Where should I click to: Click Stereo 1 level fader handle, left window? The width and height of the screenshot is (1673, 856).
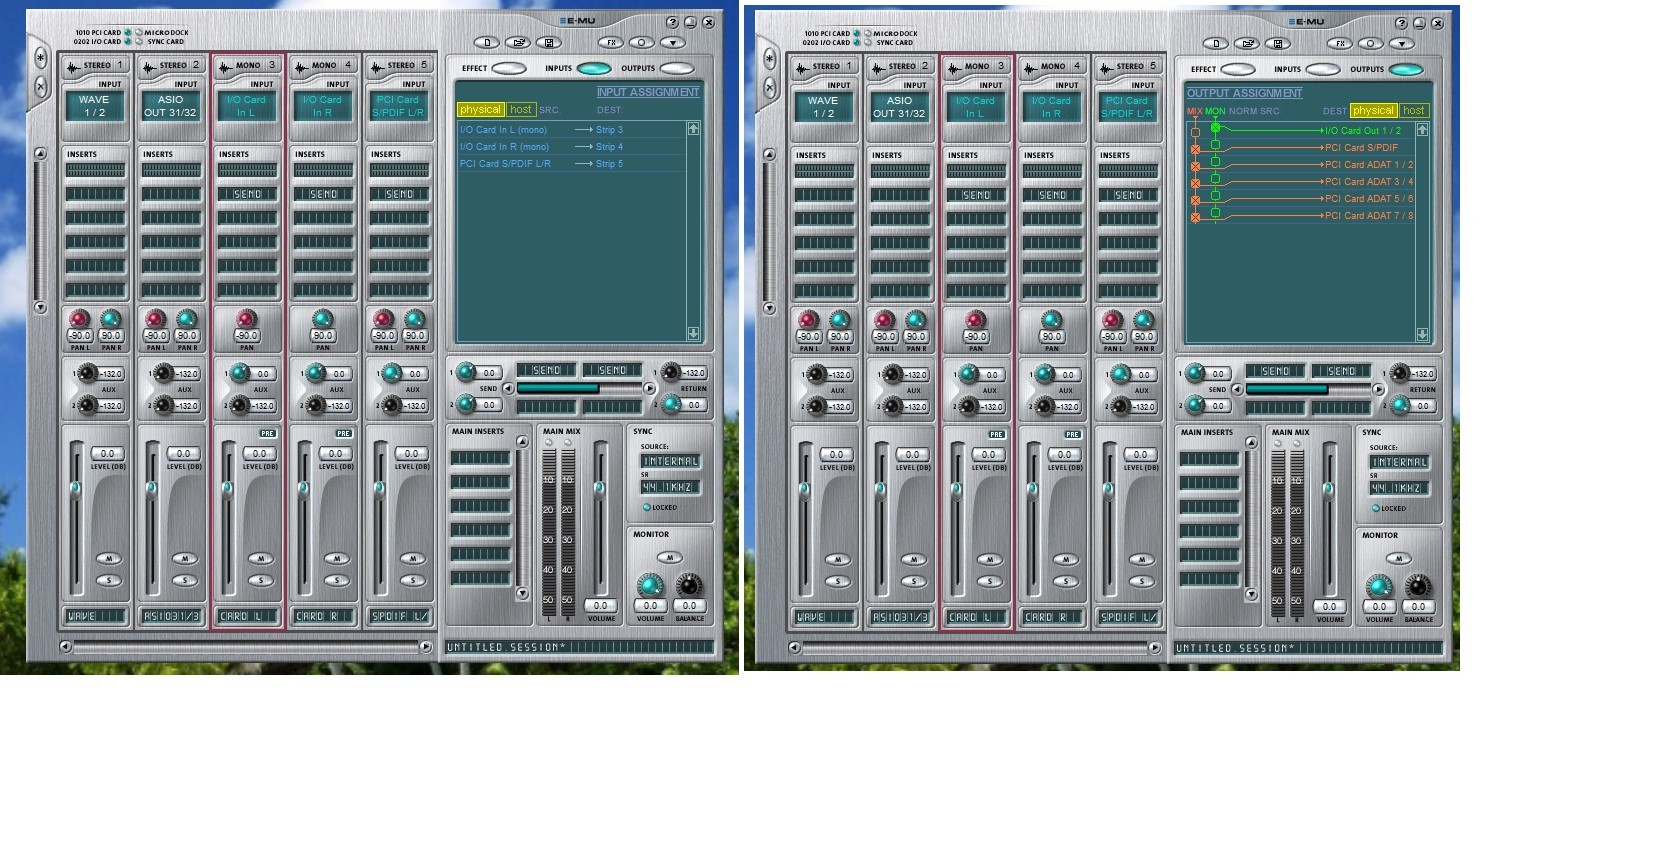pyautogui.click(x=75, y=488)
